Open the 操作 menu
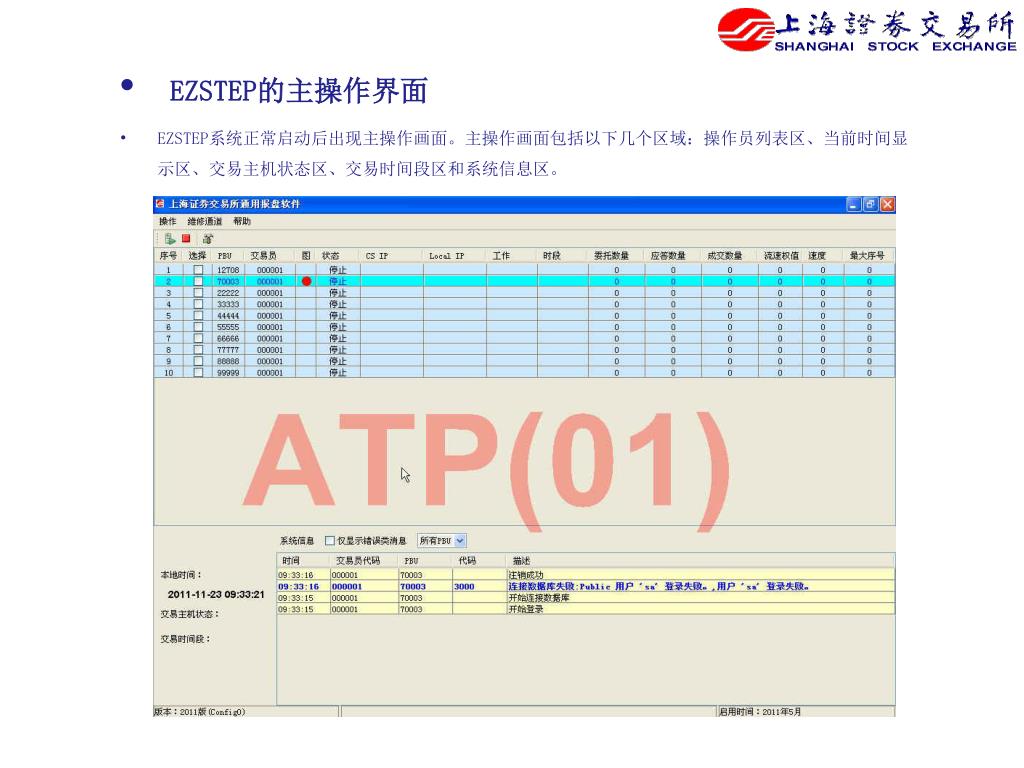 click(168, 221)
